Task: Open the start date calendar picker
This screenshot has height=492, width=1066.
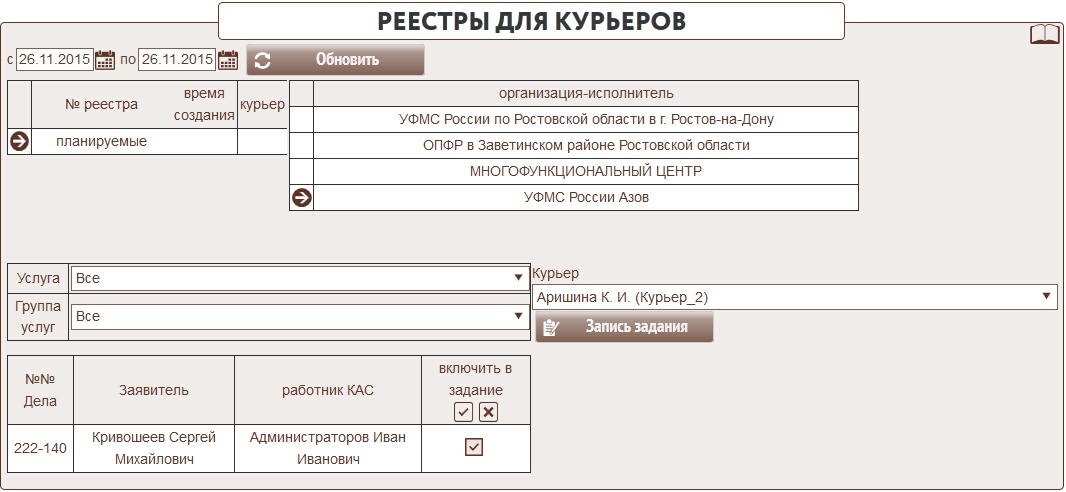Action: click(106, 60)
